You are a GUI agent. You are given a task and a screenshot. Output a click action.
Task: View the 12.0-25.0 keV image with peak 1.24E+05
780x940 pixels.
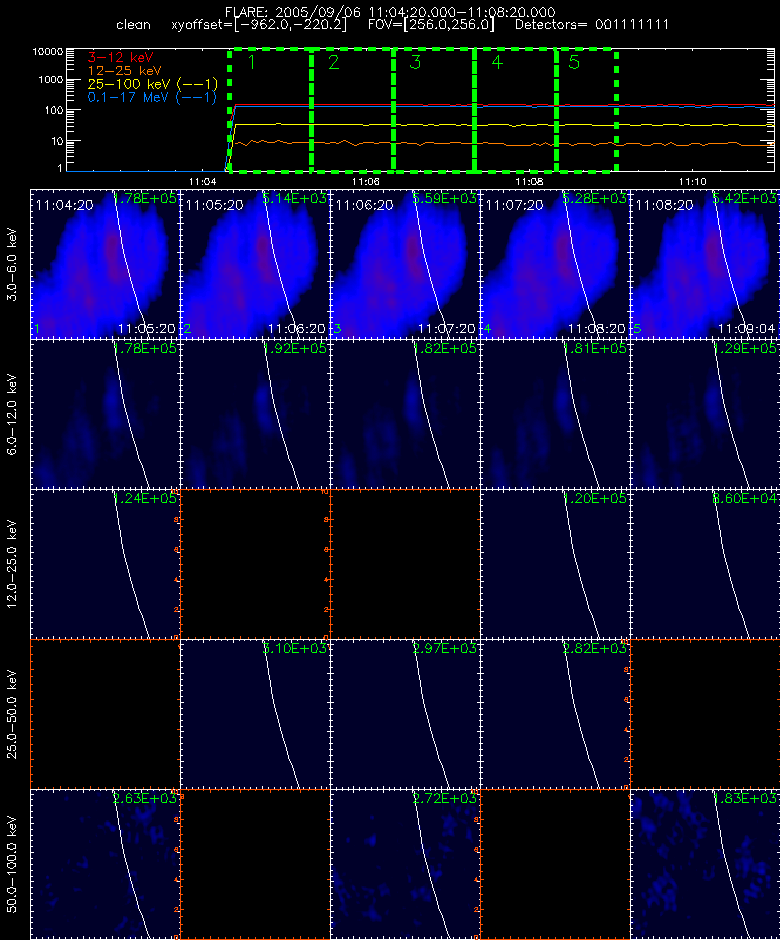click(x=105, y=564)
